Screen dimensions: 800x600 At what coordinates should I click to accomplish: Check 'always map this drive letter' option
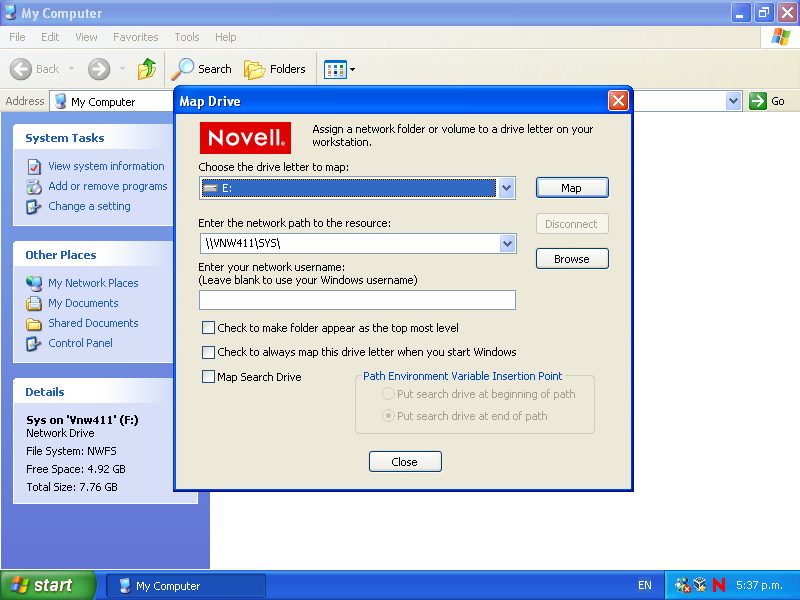click(x=208, y=352)
